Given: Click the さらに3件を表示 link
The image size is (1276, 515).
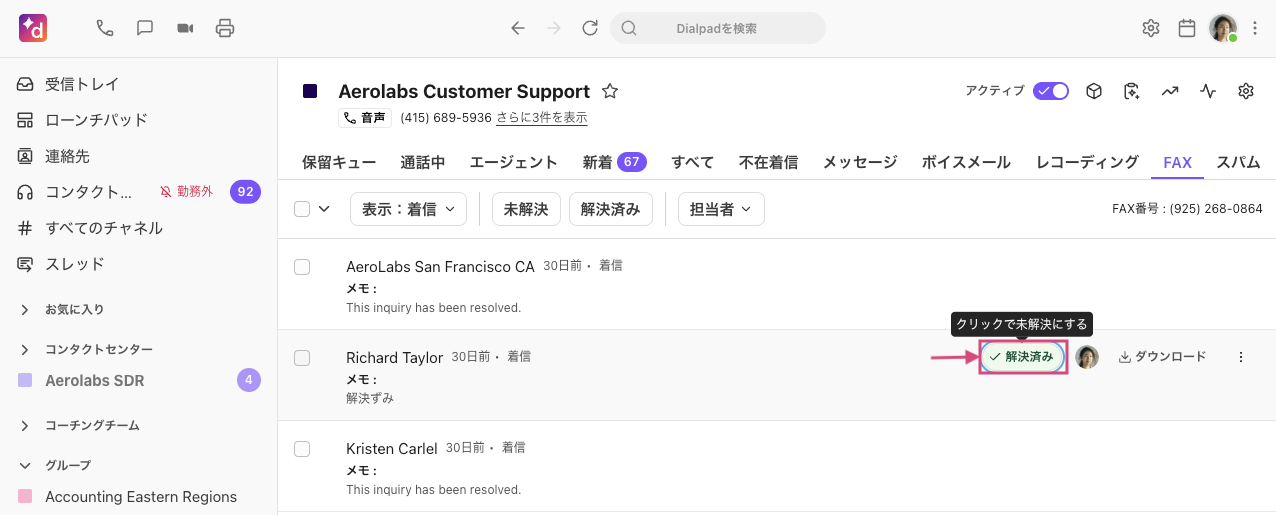Looking at the screenshot, I should pos(541,118).
